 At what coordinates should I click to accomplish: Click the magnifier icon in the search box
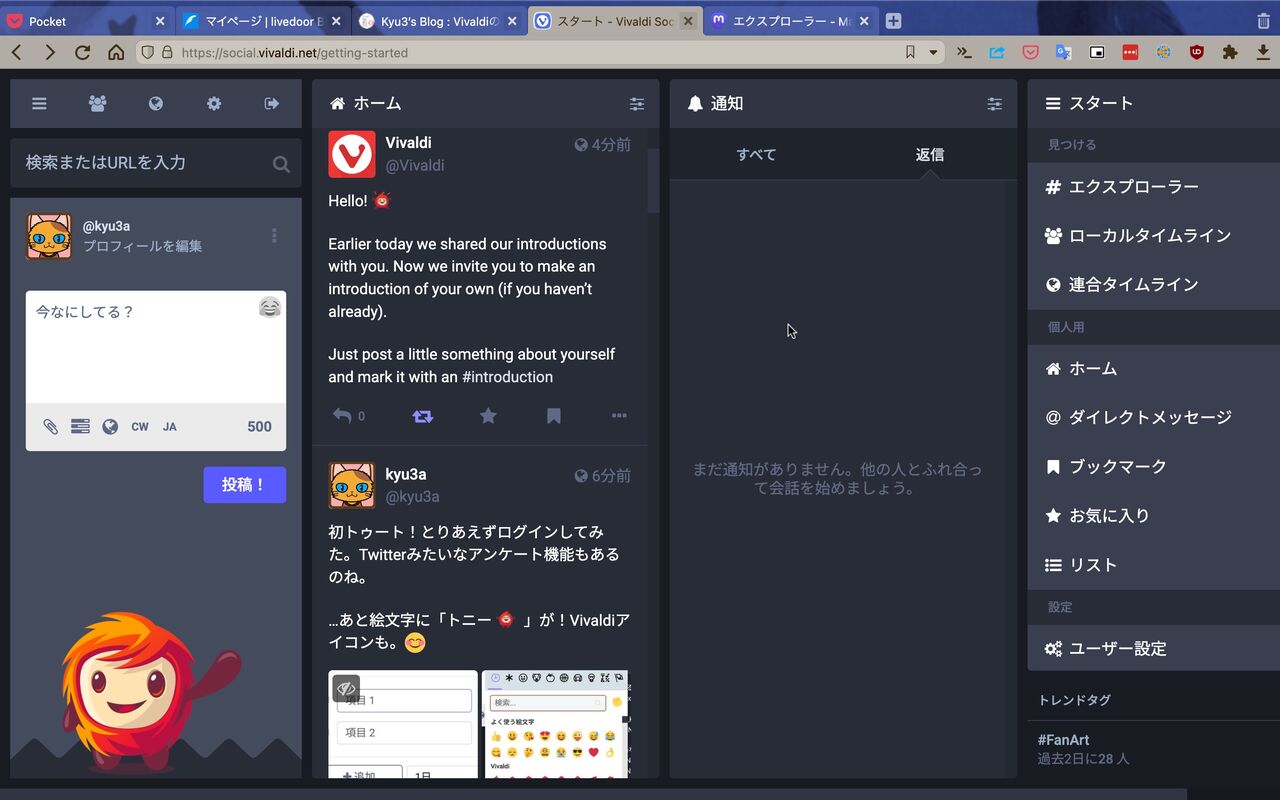point(281,164)
